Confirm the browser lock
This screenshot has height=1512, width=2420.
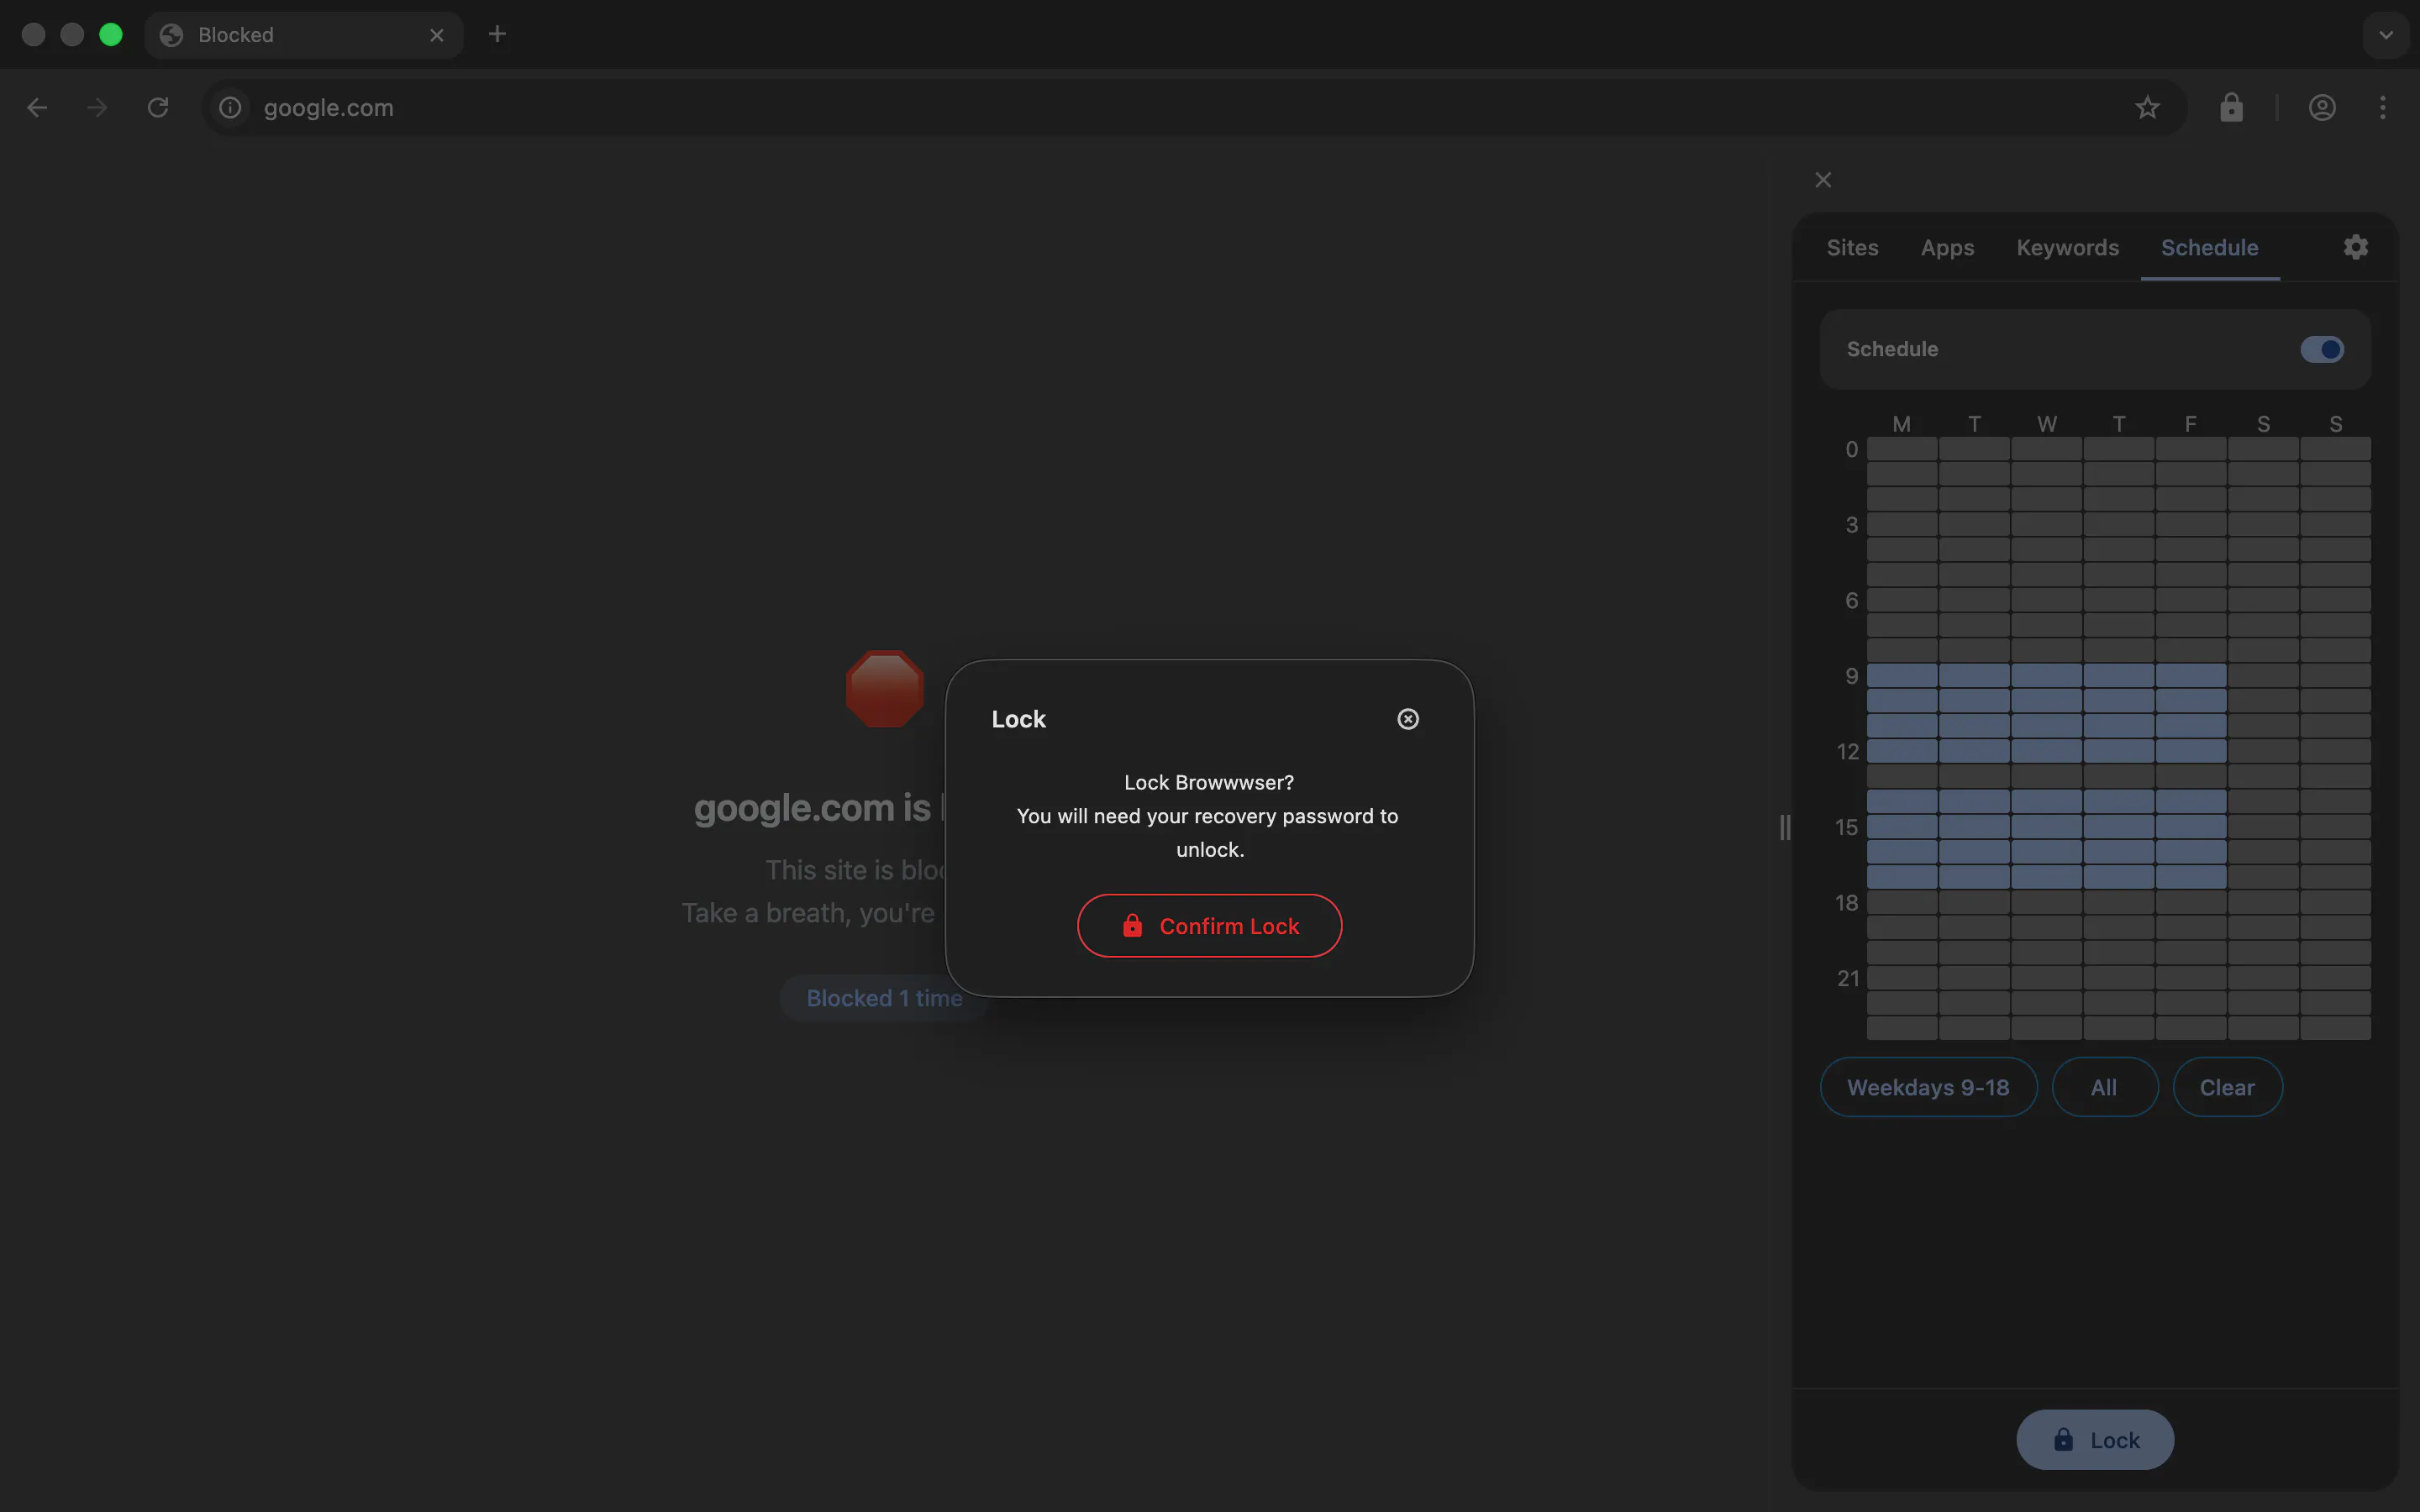point(1209,925)
